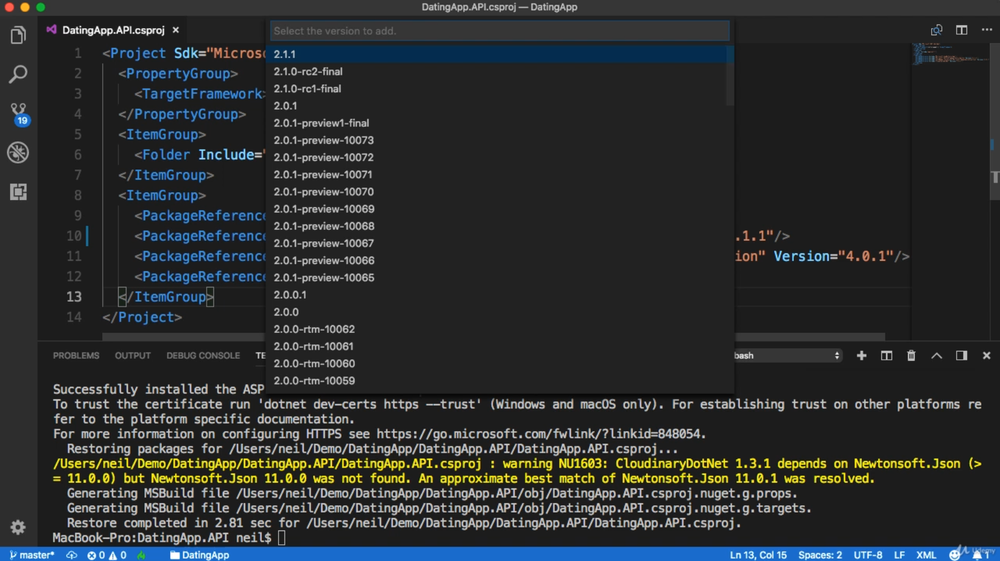
Task: Kill the terminal with trash icon
Action: [911, 356]
